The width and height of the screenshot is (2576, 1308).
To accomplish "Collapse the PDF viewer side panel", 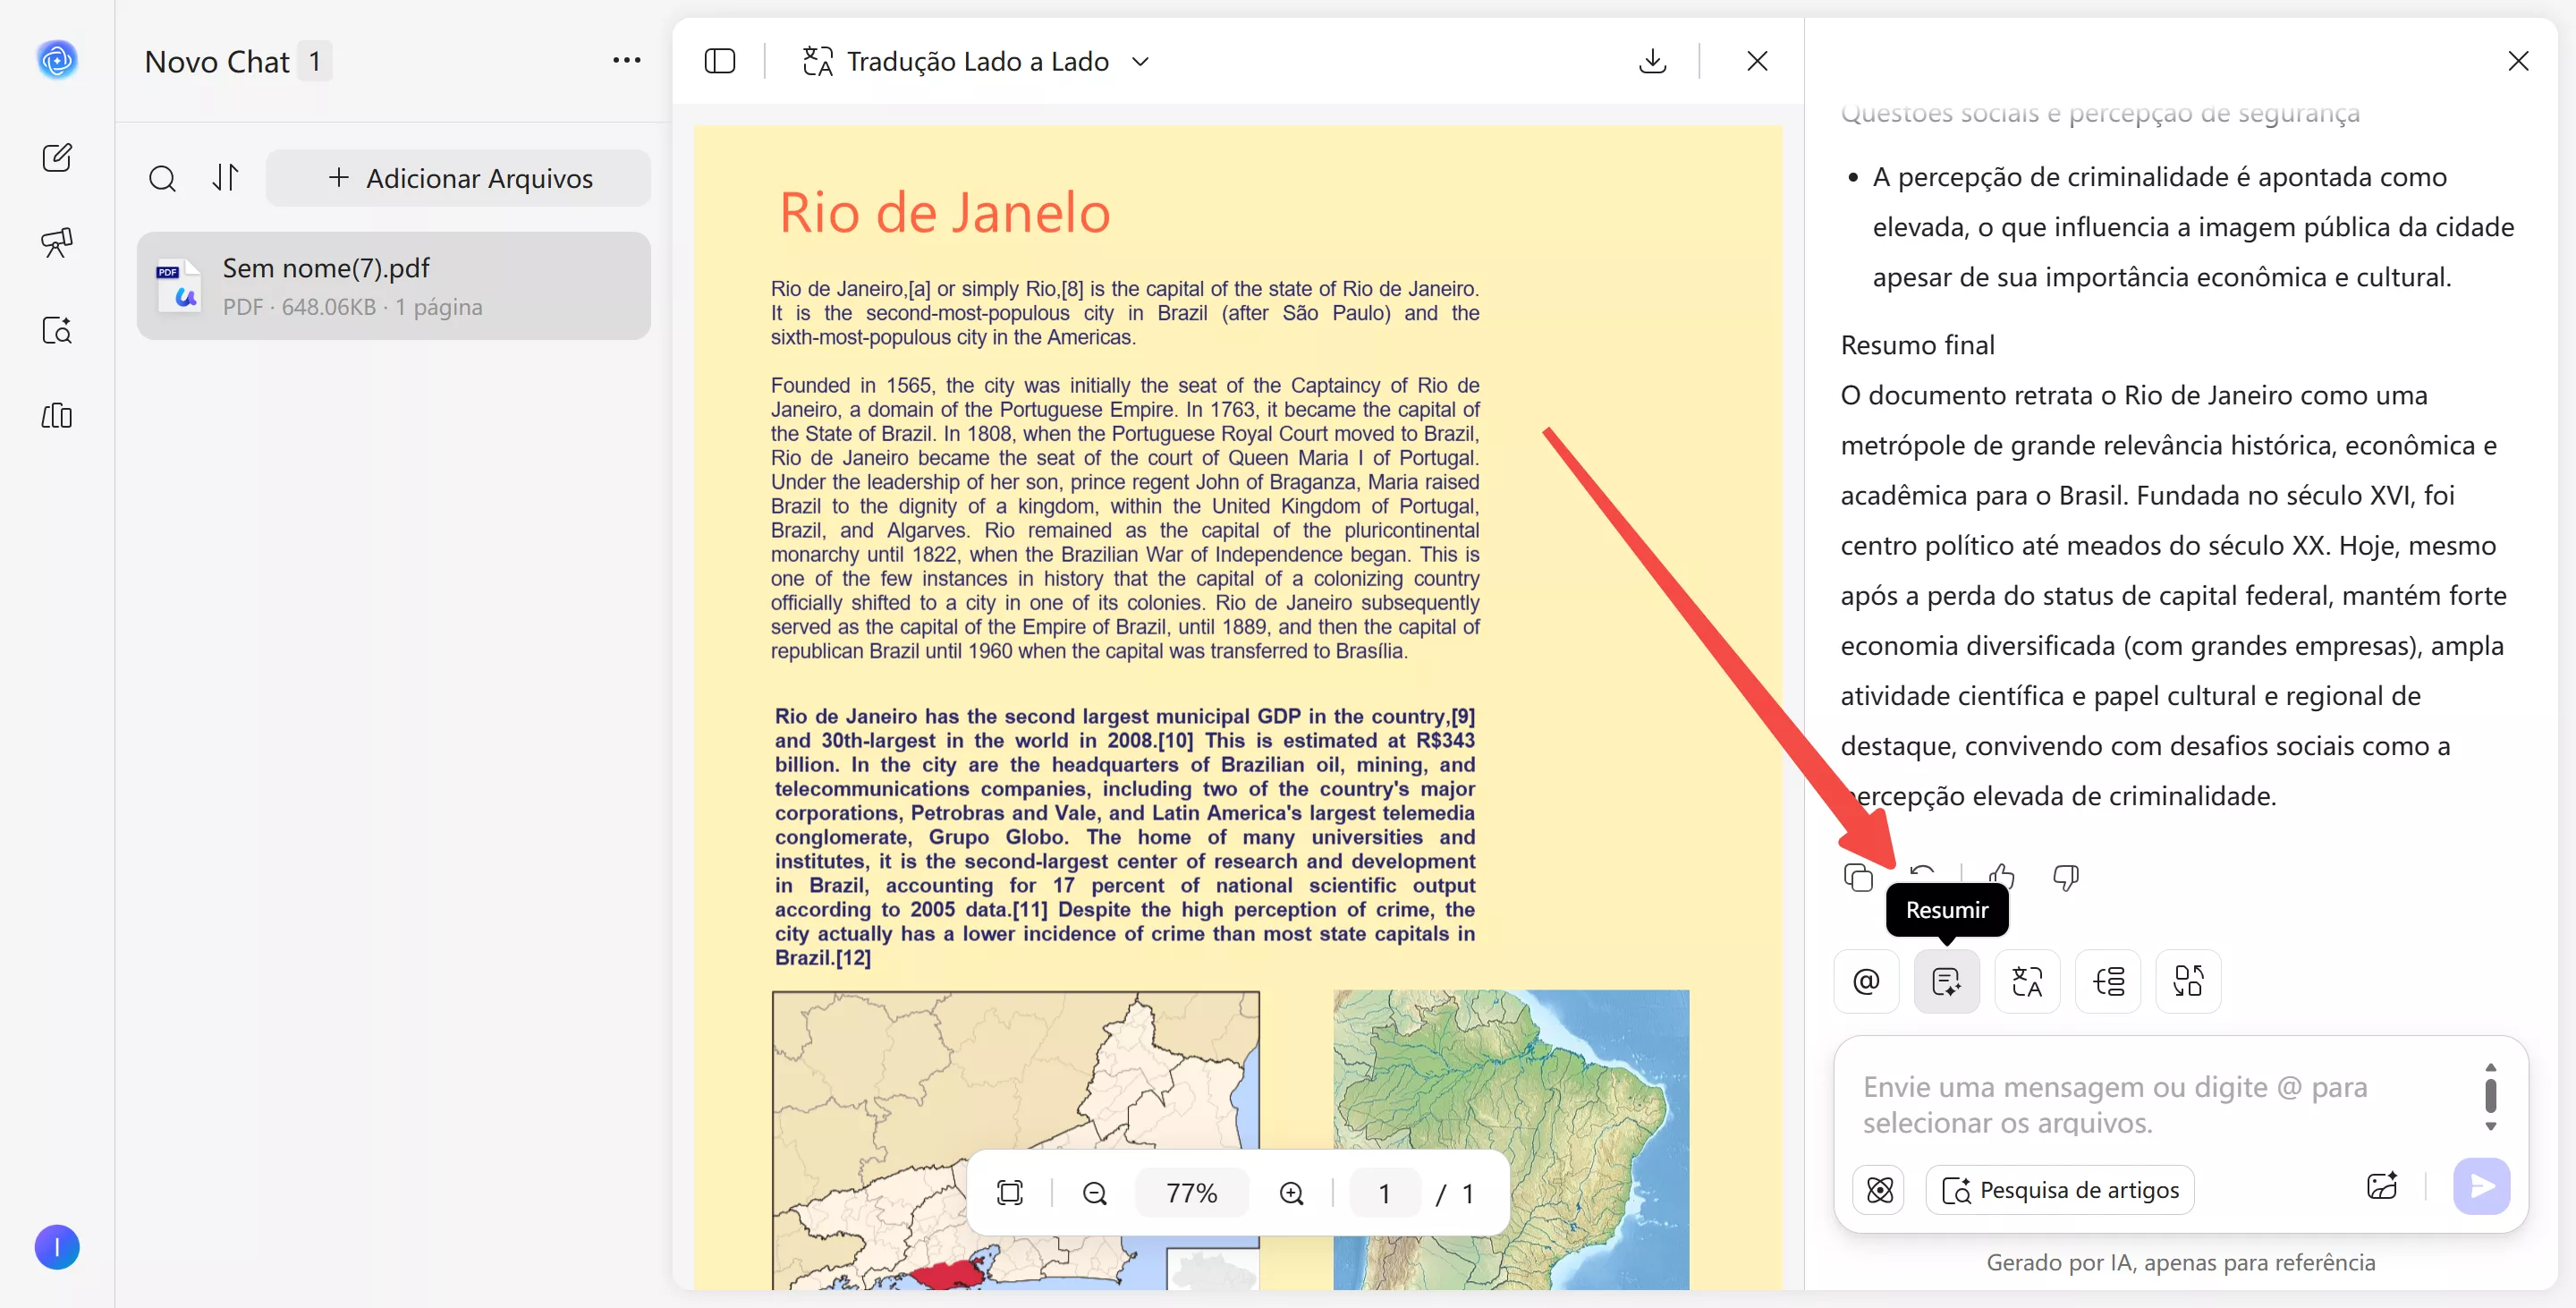I will coord(720,61).
